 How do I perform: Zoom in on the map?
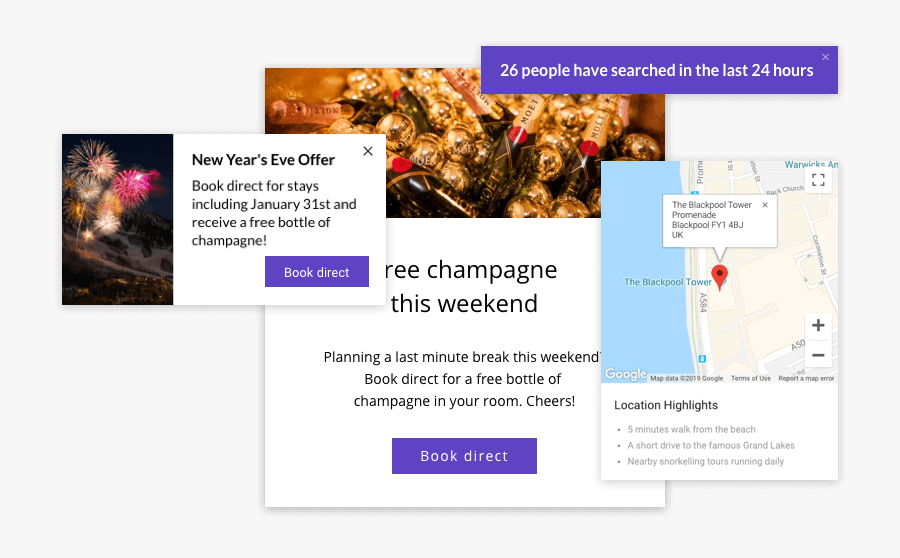click(x=818, y=325)
